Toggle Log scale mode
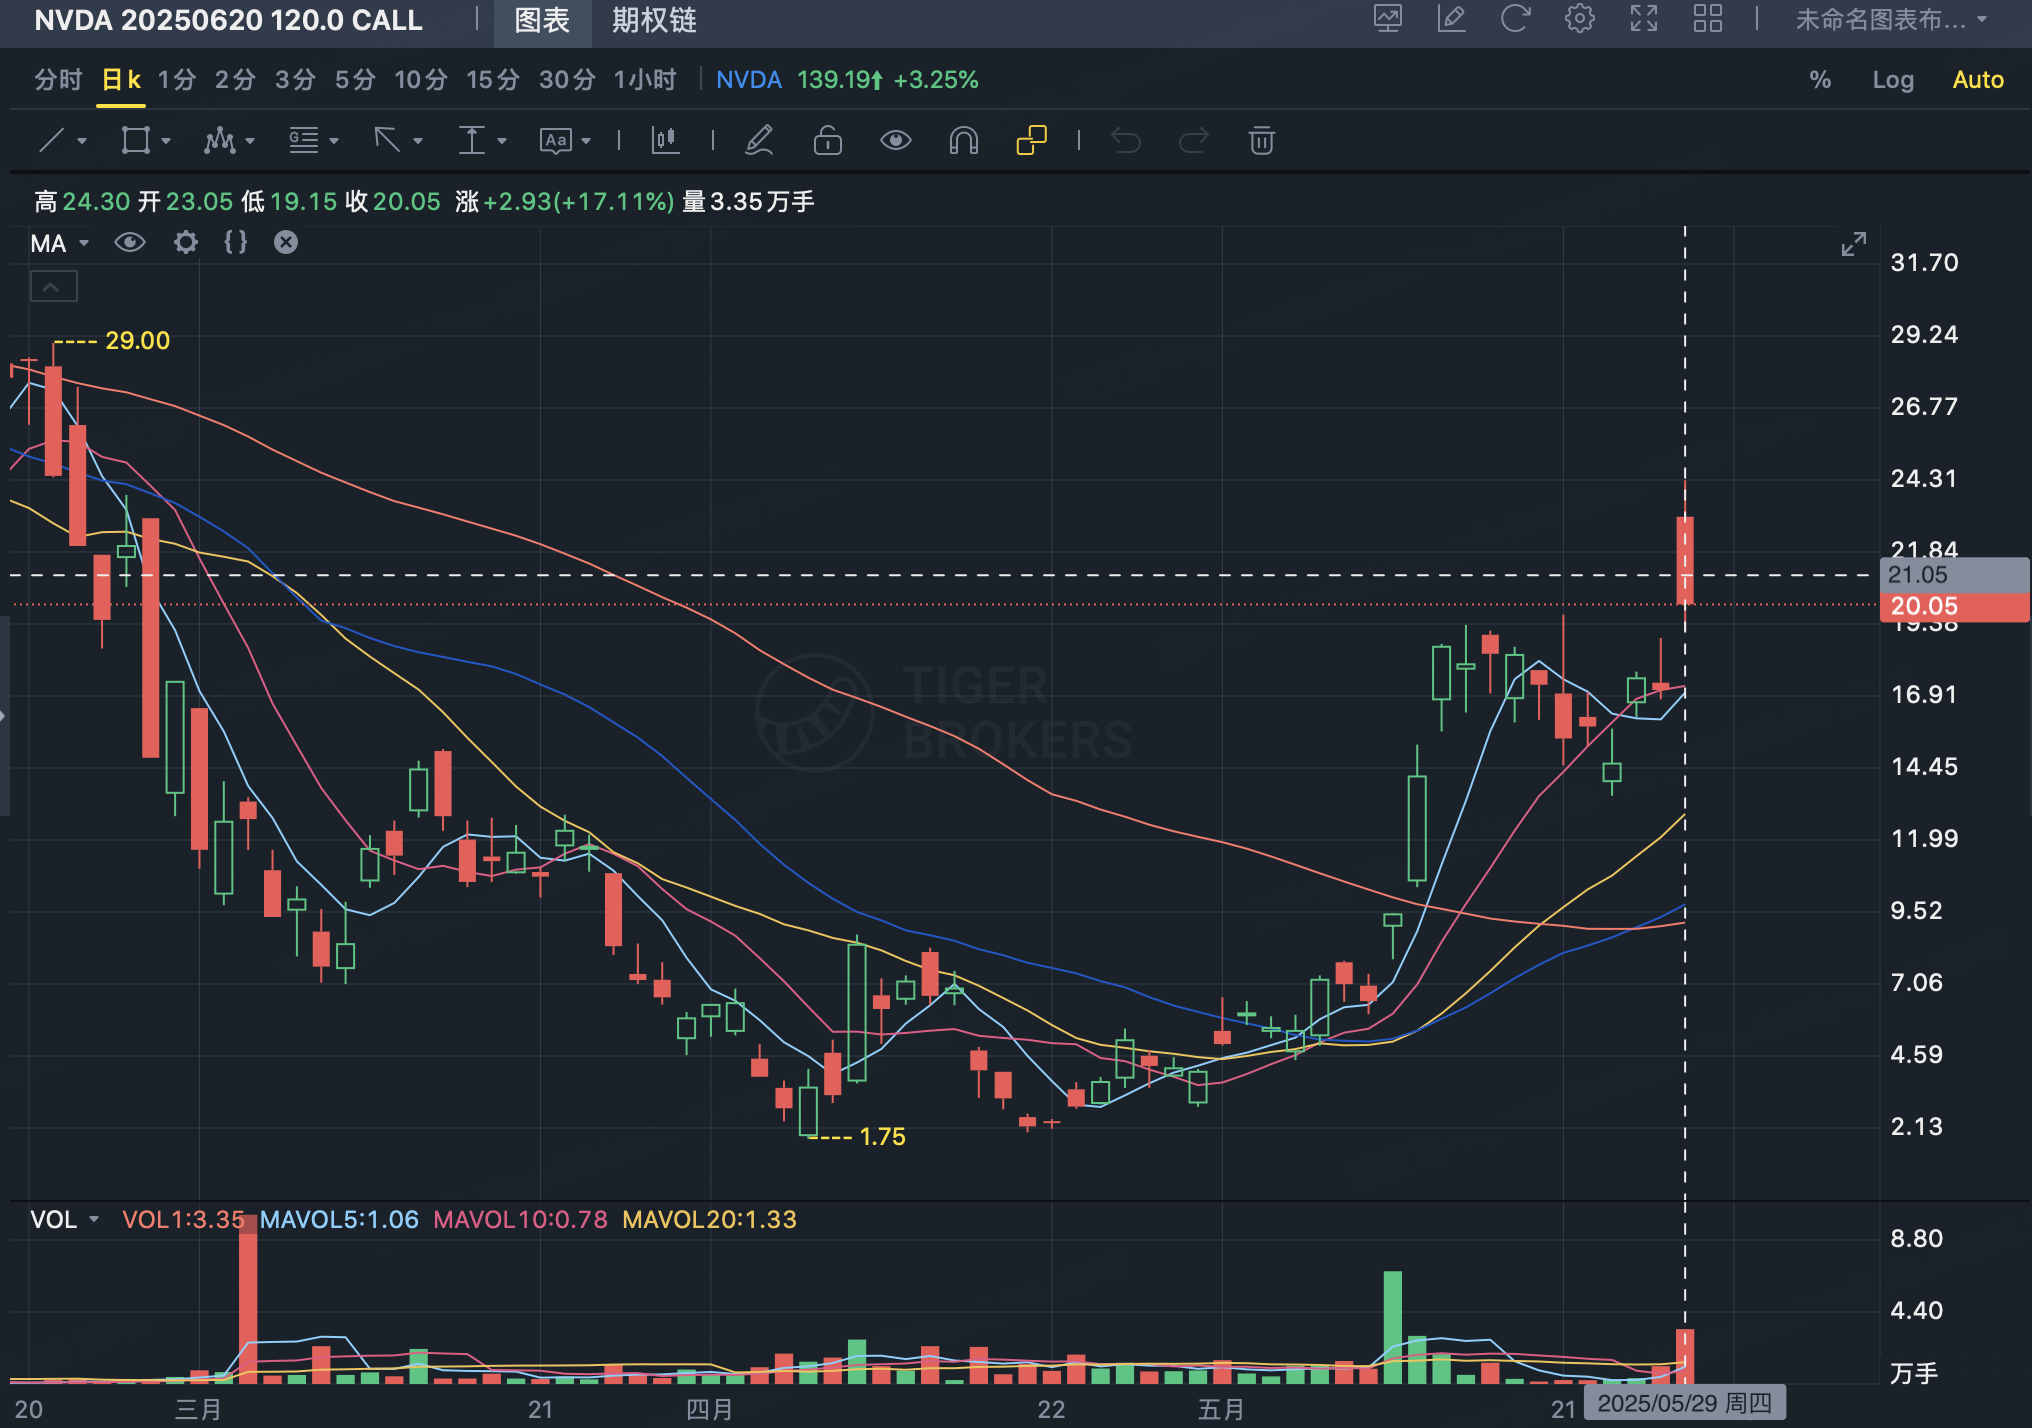Screen dimensions: 2032x1428 click(1893, 80)
